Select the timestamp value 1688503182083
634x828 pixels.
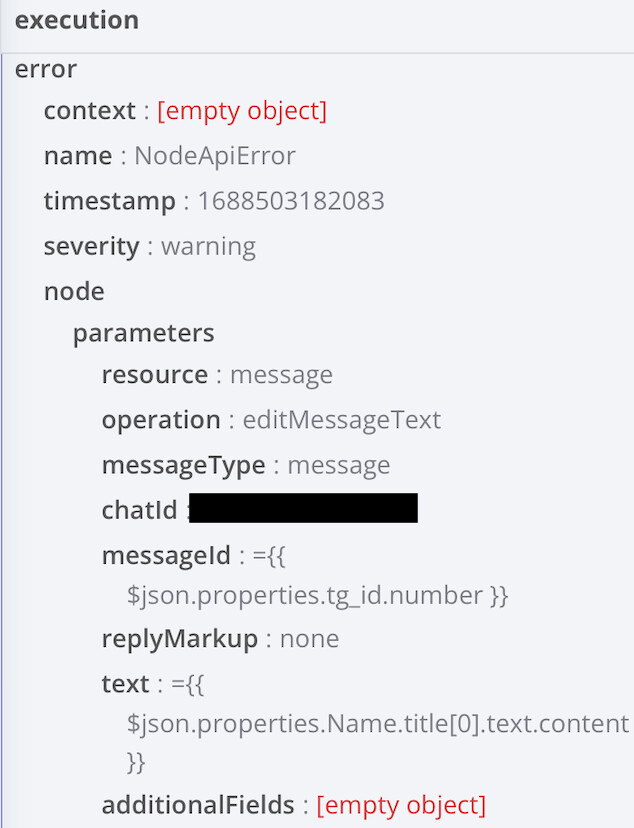click(290, 201)
